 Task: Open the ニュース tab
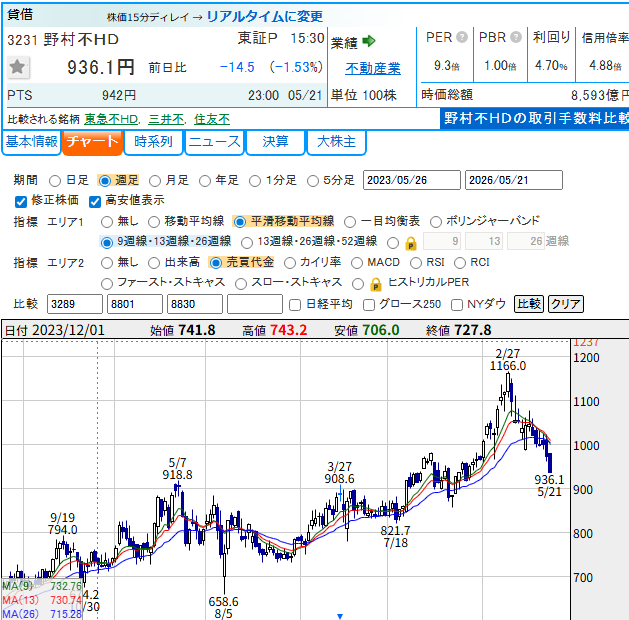215,142
